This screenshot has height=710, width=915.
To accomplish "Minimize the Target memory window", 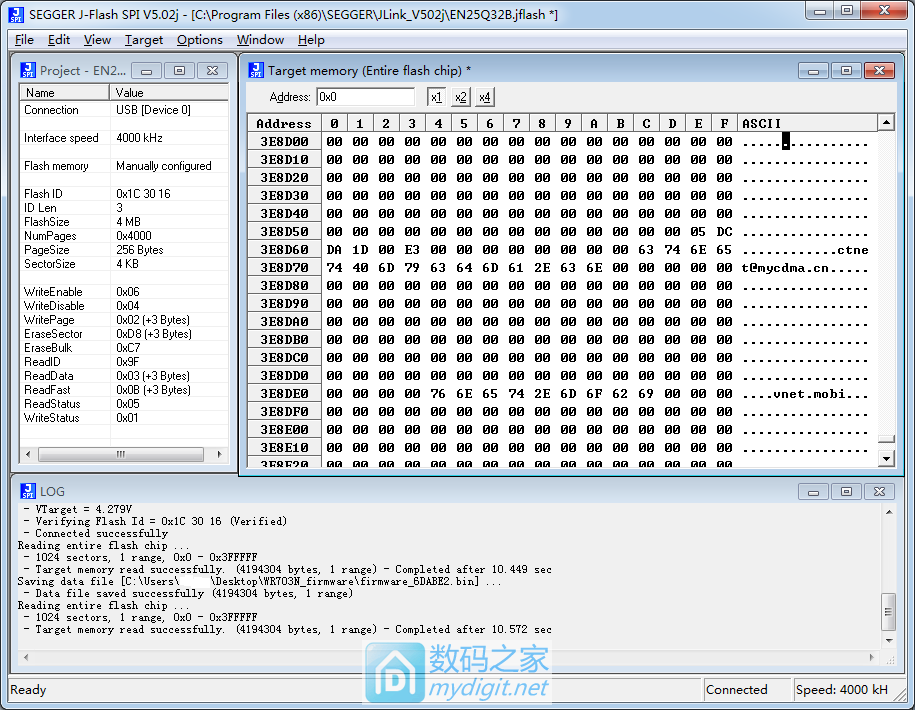I will coord(813,71).
